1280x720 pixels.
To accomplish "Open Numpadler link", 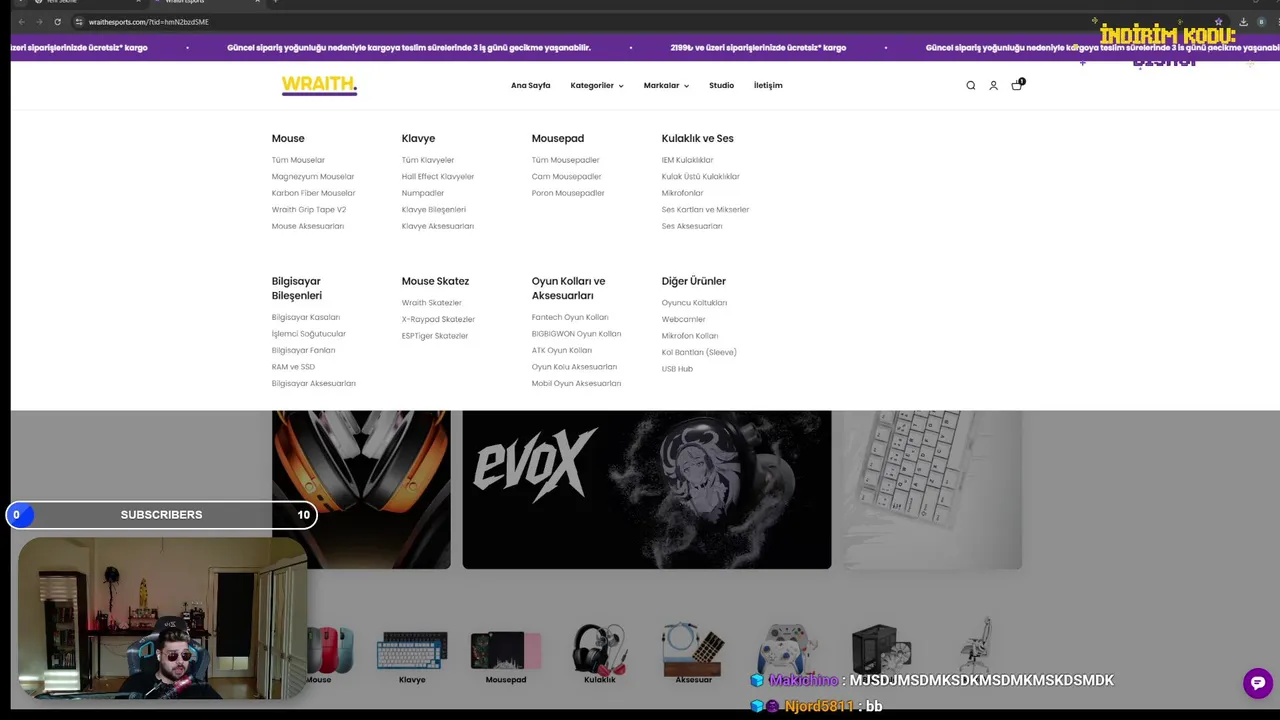I will (423, 193).
